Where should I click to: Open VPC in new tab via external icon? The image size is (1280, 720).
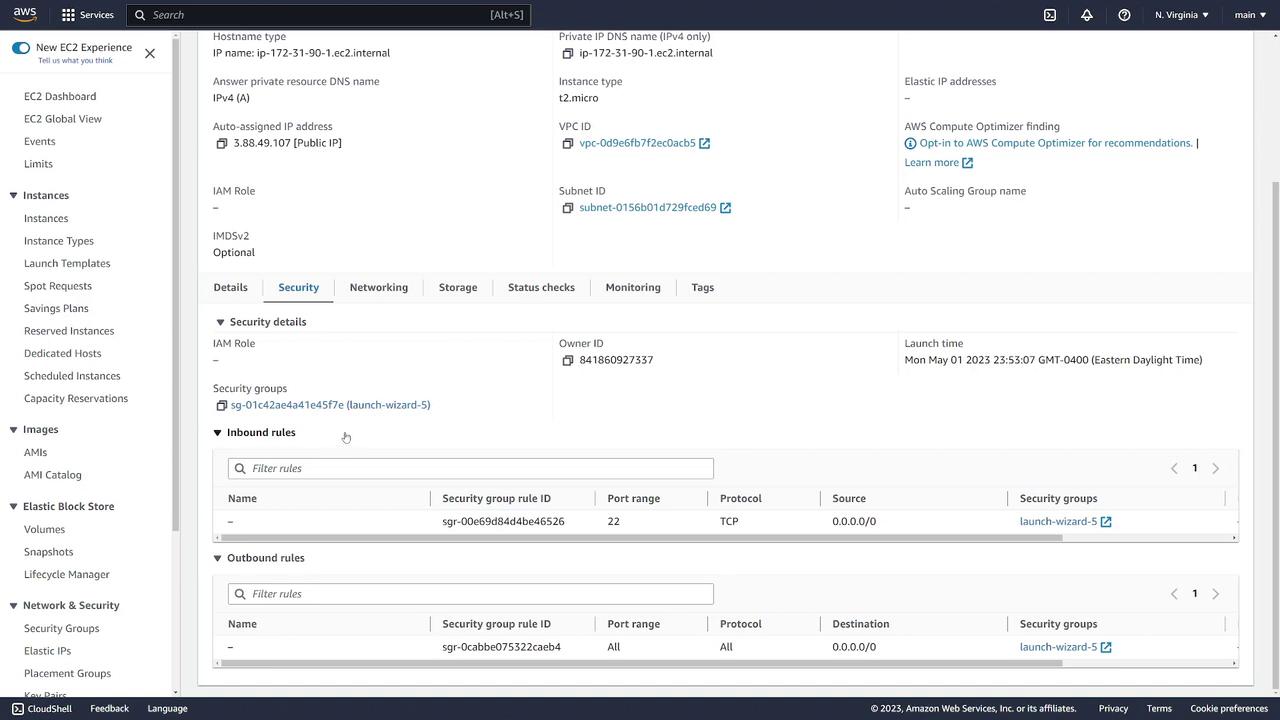pos(705,143)
